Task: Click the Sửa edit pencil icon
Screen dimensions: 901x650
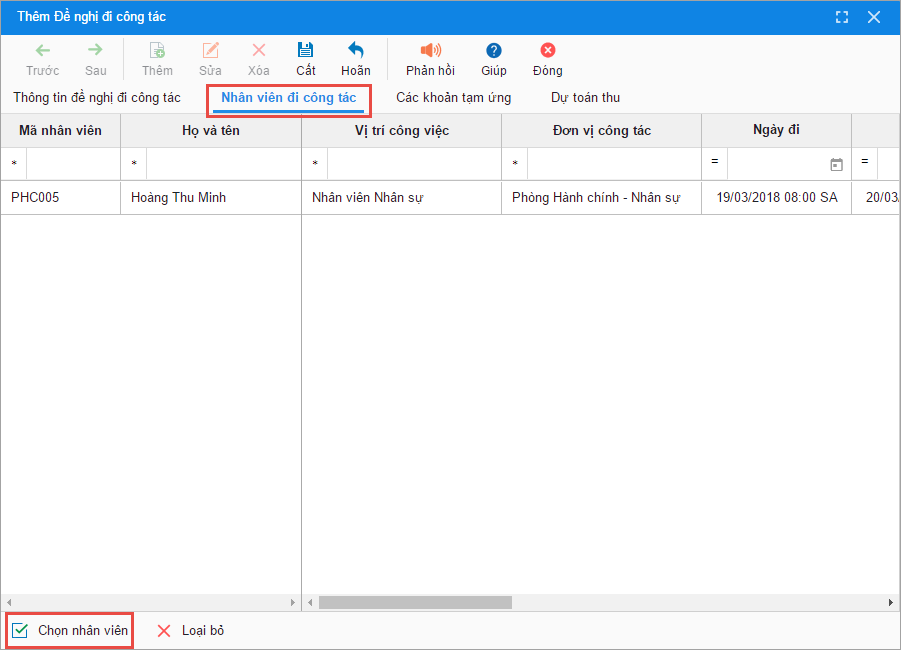Action: (210, 50)
